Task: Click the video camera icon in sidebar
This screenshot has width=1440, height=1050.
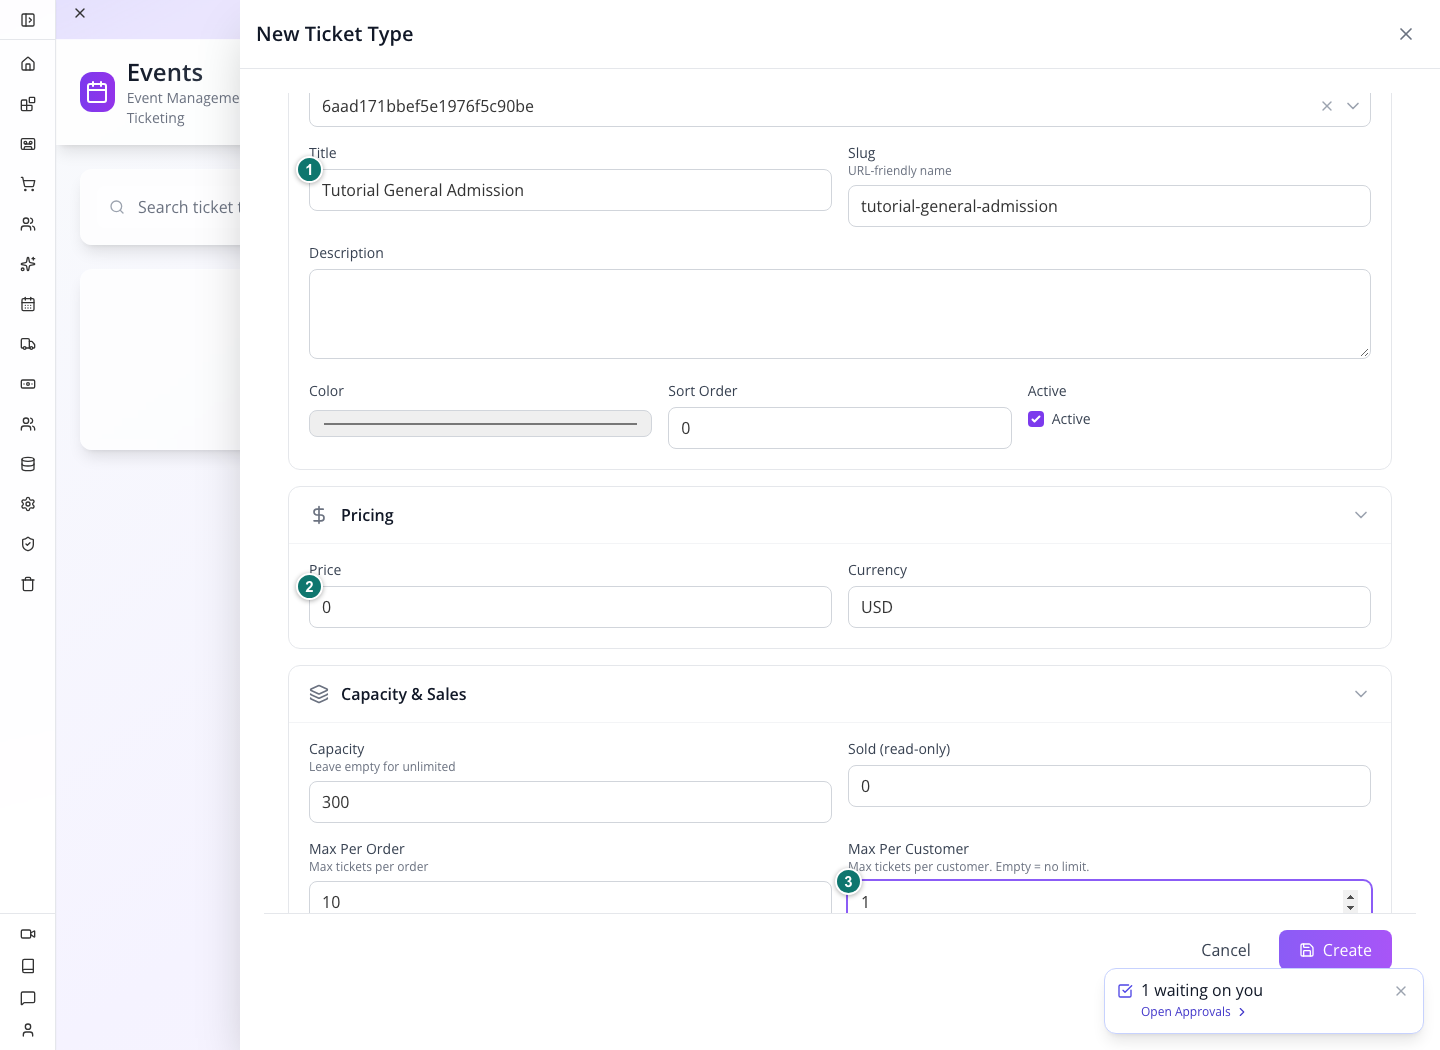Action: [28, 934]
